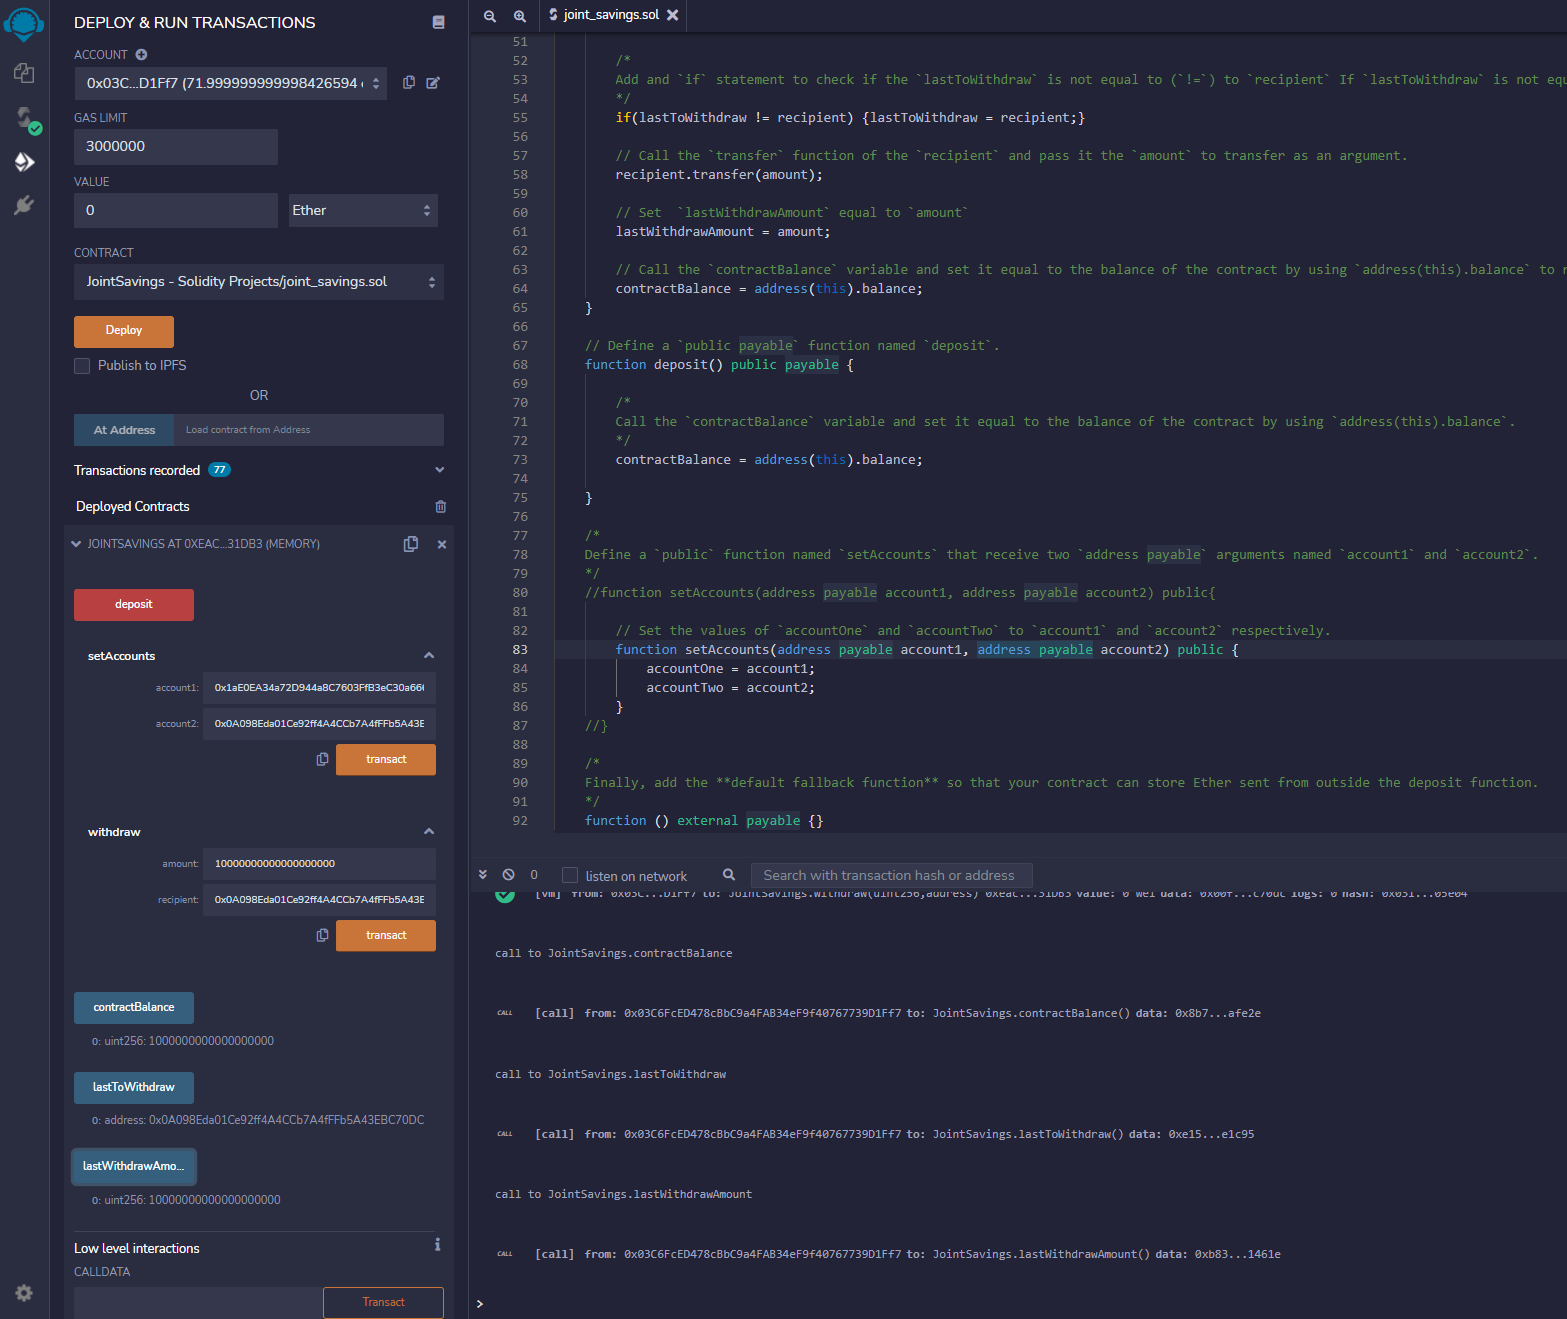Viewport: 1567px width, 1319px height.
Task: Copy withdraw calldata icon
Action: pyautogui.click(x=322, y=935)
